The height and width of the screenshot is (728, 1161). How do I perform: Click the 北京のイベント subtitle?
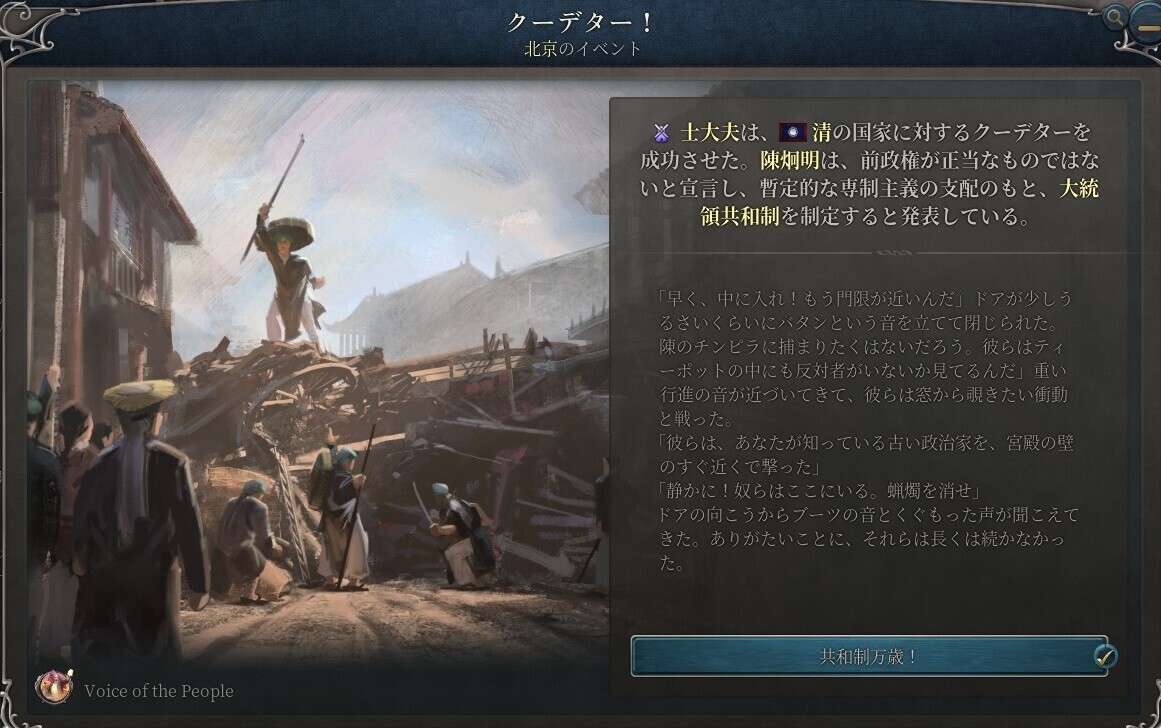click(x=582, y=50)
